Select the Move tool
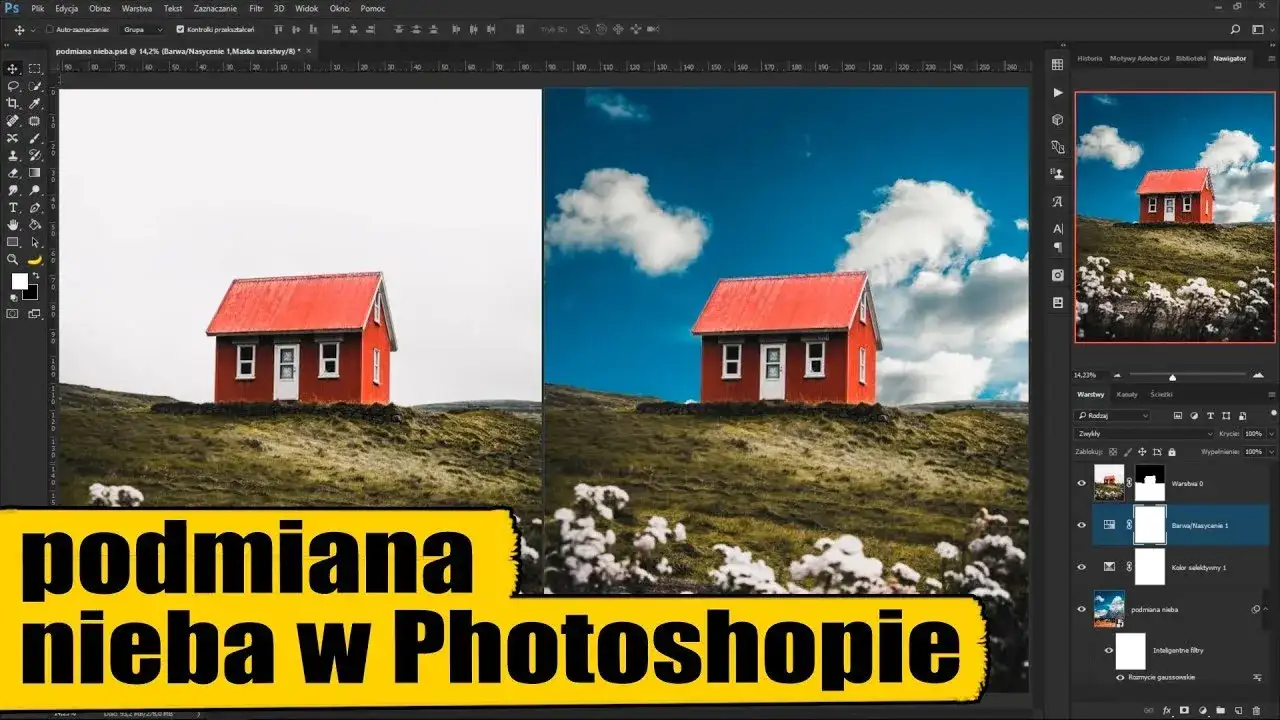Image resolution: width=1280 pixels, height=720 pixels. (x=14, y=70)
